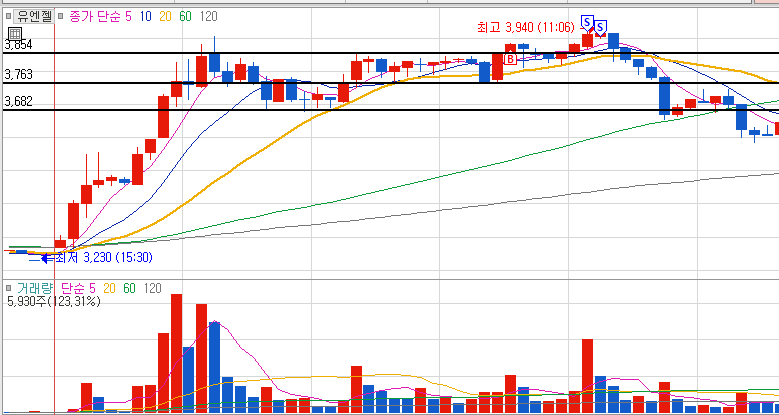
Task: Click the tallest red volume bar
Action: 176,353
